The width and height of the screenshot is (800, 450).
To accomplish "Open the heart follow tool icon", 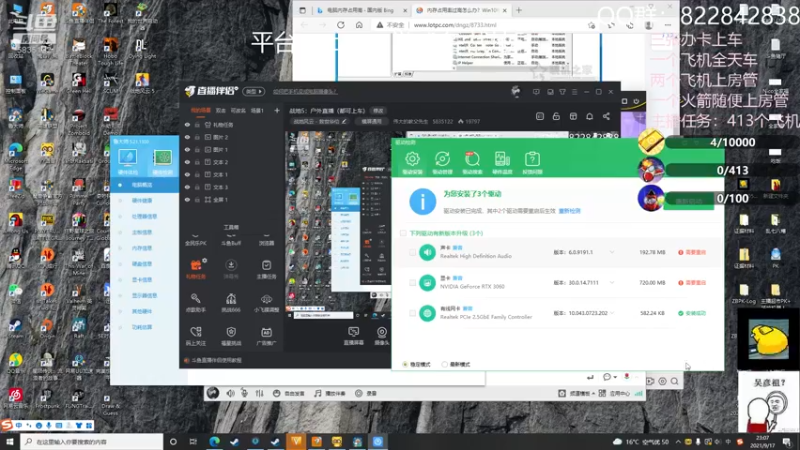I will click(196, 332).
